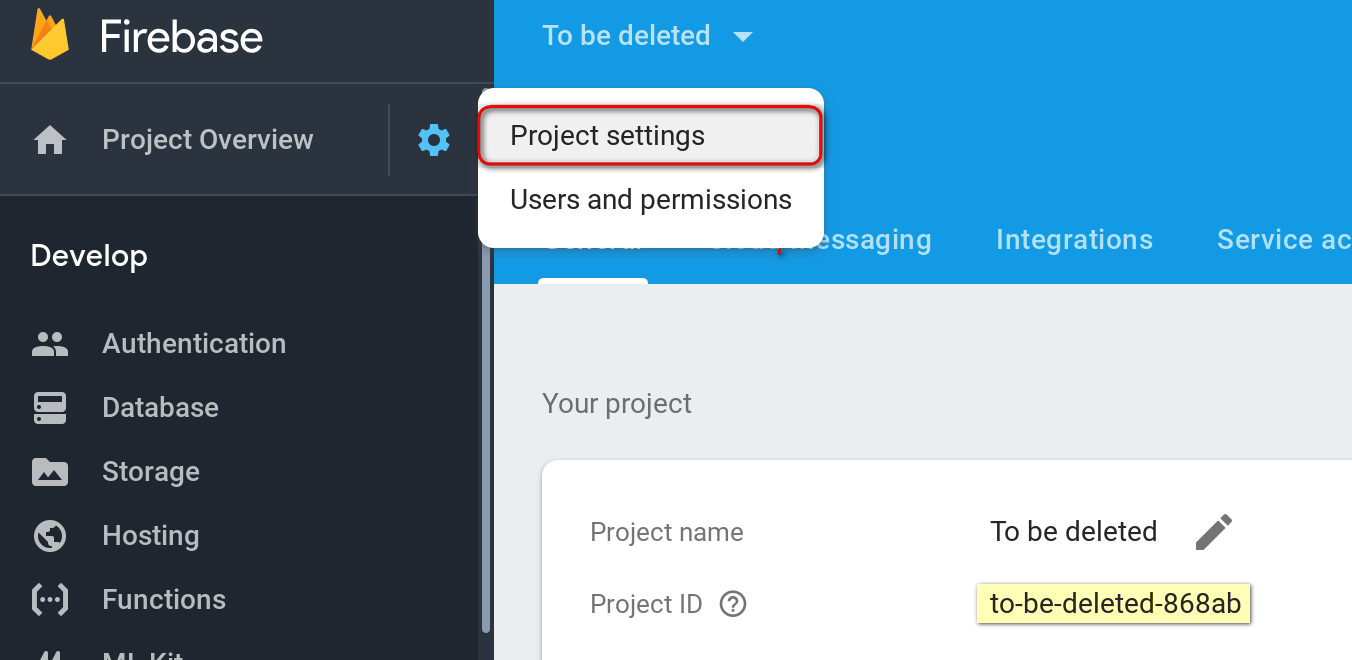This screenshot has height=660, width=1352.
Task: Click the Project Overview home icon
Action: [x=49, y=139]
